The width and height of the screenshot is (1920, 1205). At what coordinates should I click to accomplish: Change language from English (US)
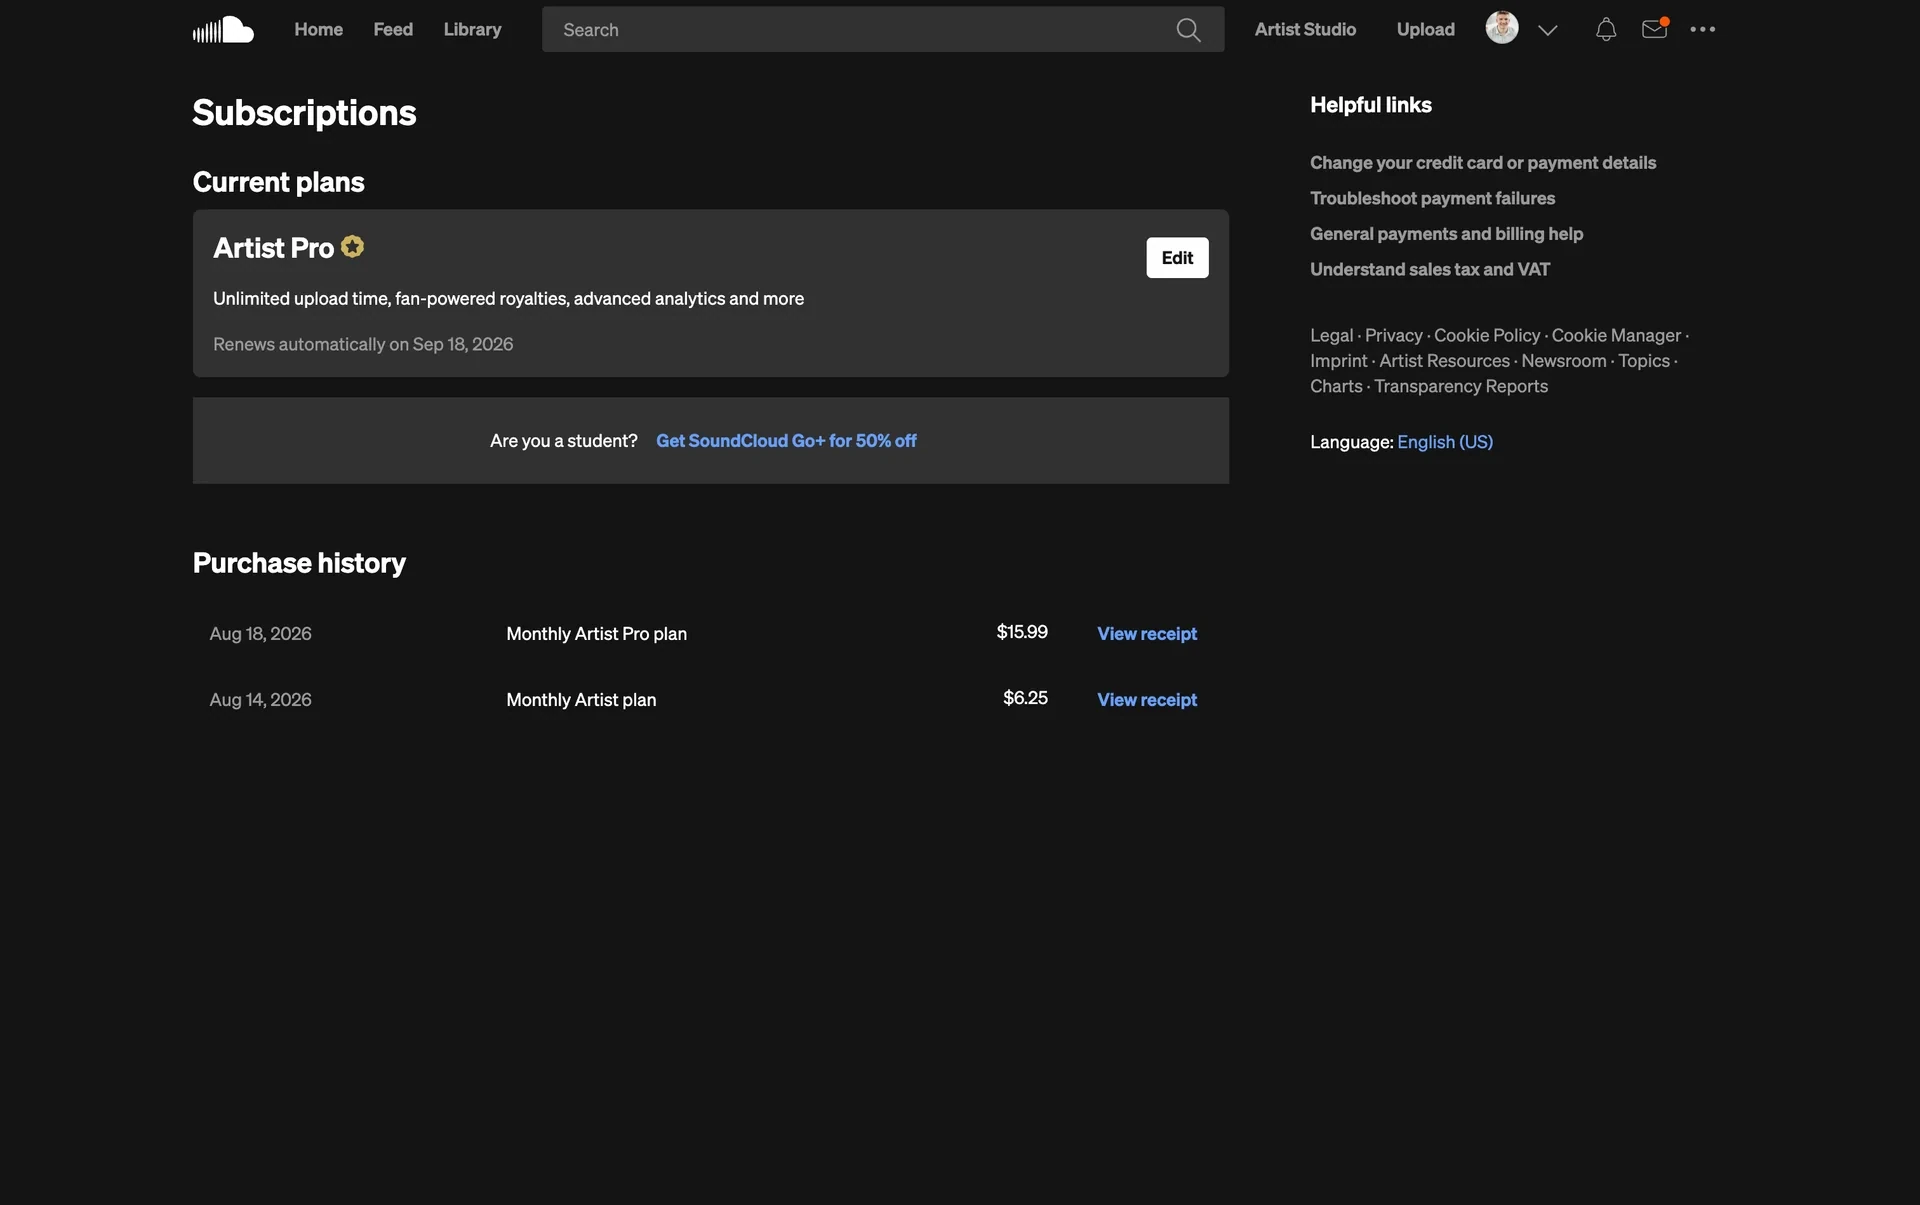click(1444, 442)
